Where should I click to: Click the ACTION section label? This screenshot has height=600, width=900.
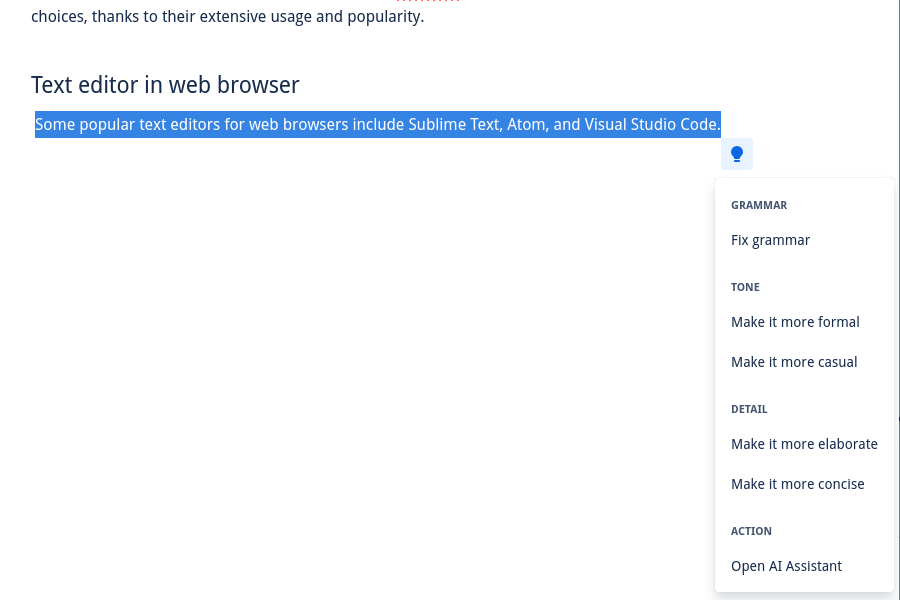pos(751,531)
